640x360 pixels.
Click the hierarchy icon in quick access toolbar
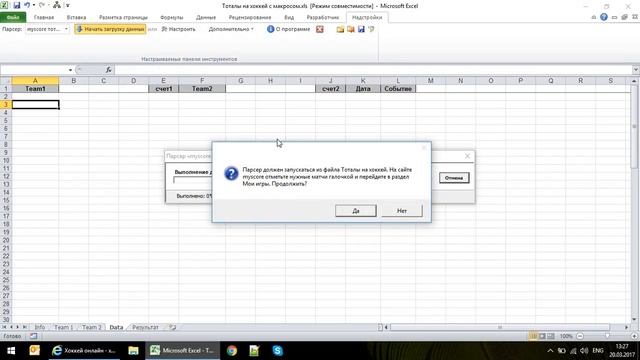coord(57,5)
